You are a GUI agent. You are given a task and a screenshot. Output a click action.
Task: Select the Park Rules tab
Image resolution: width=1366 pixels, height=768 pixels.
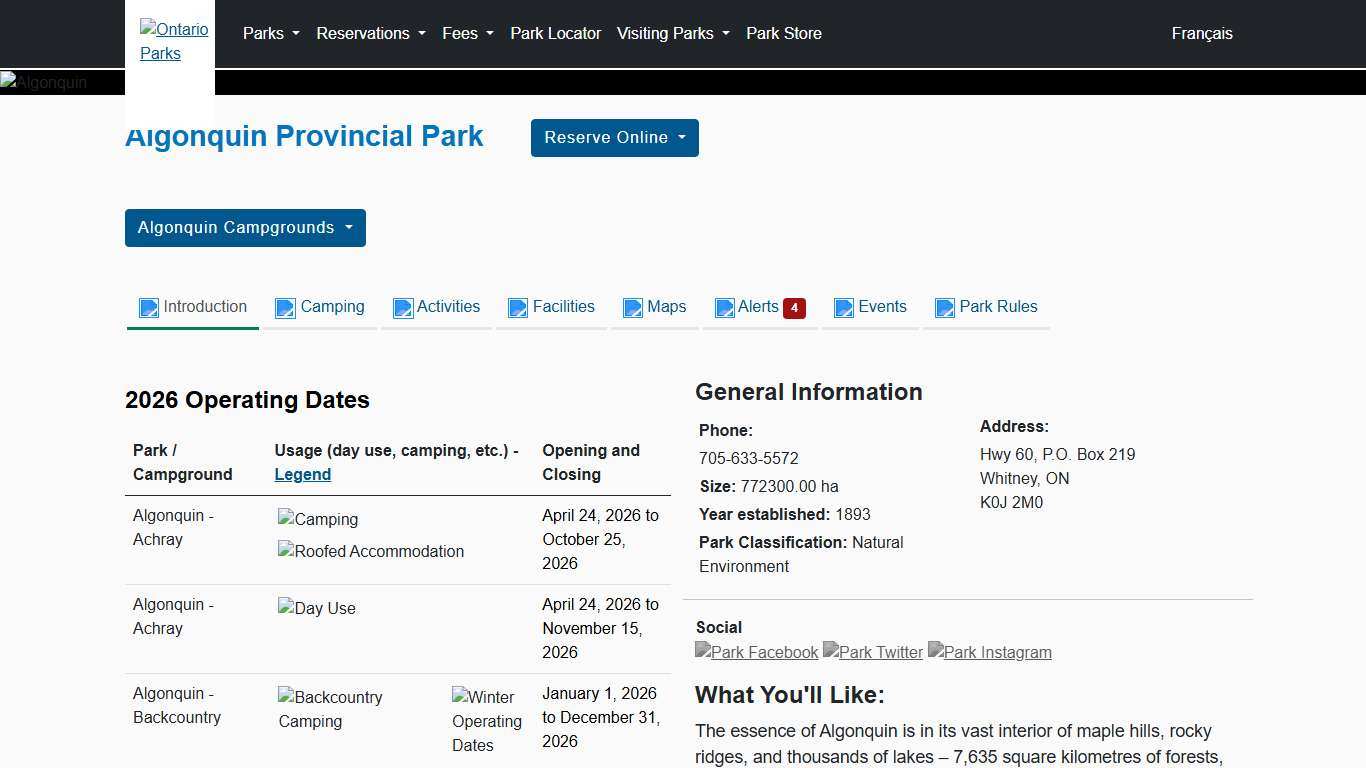point(986,307)
